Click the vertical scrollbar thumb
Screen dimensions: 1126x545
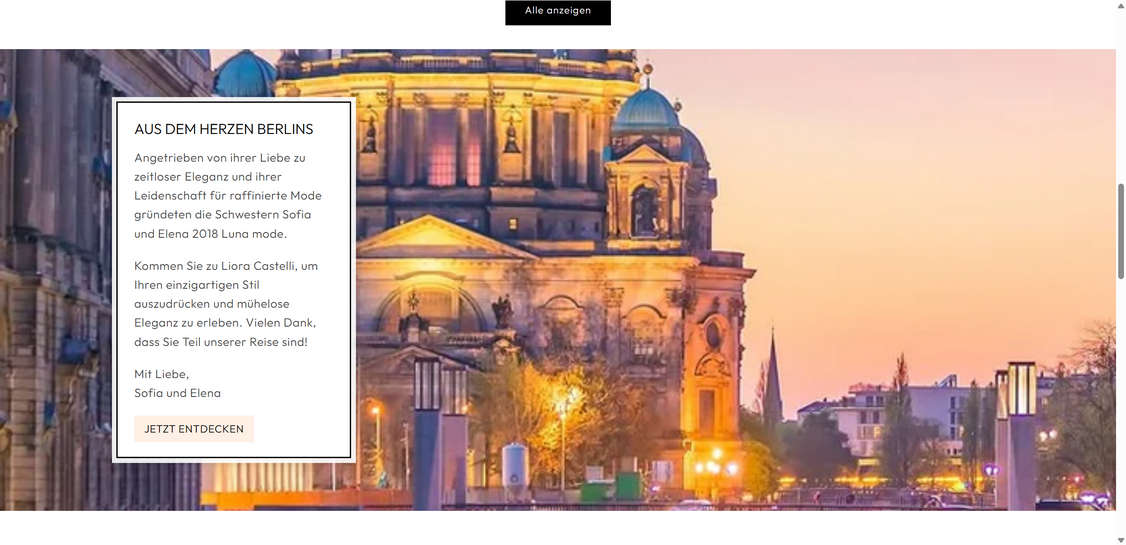click(x=1120, y=231)
